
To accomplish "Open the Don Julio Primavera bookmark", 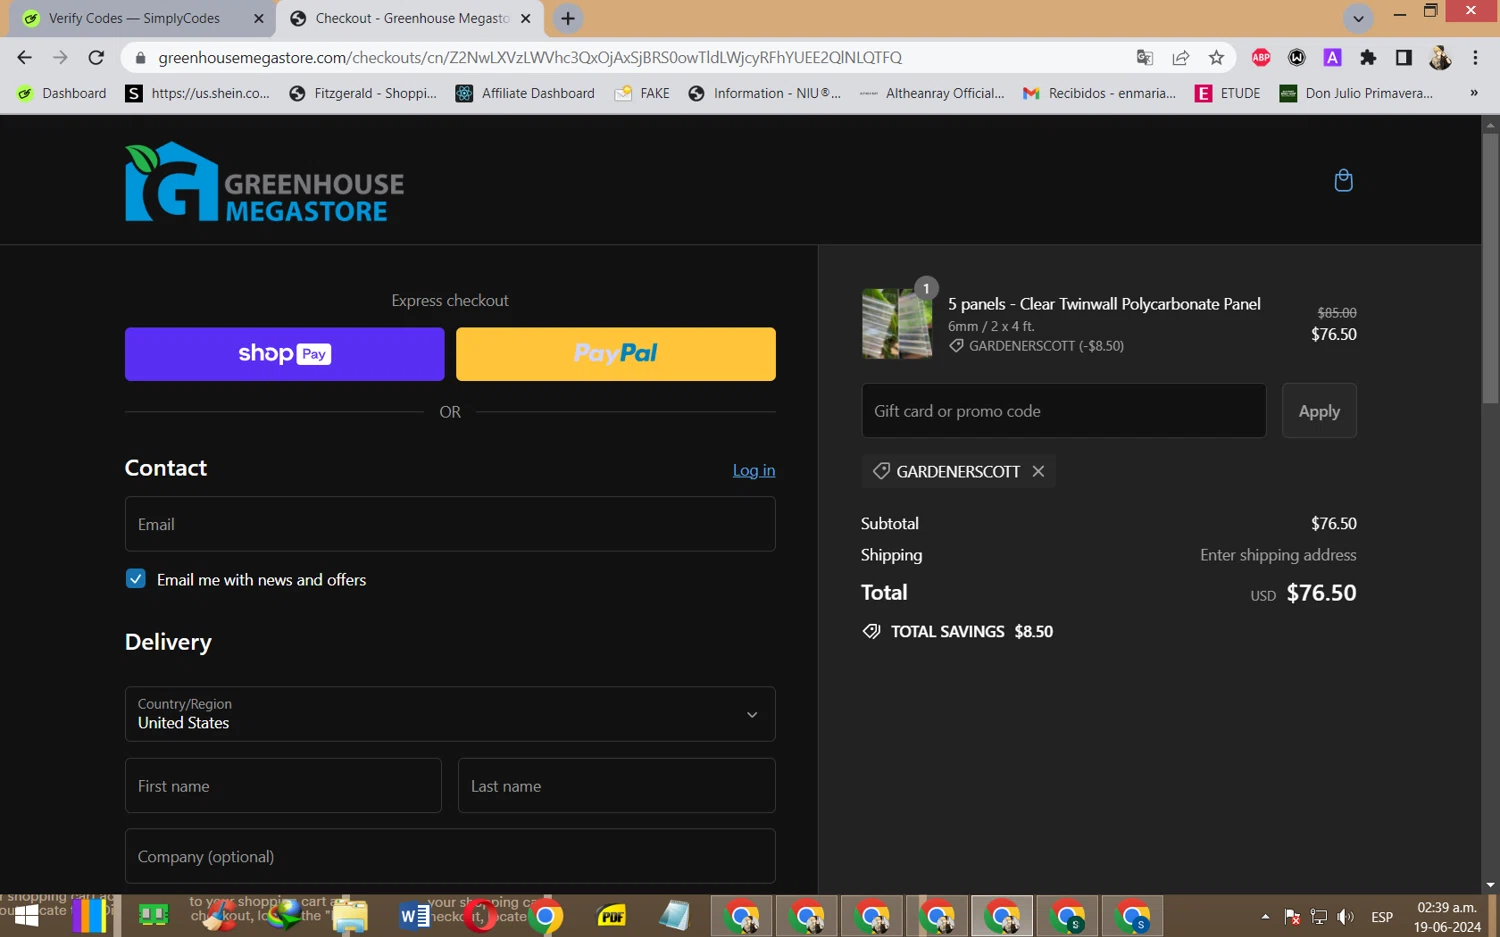I will pos(1356,93).
